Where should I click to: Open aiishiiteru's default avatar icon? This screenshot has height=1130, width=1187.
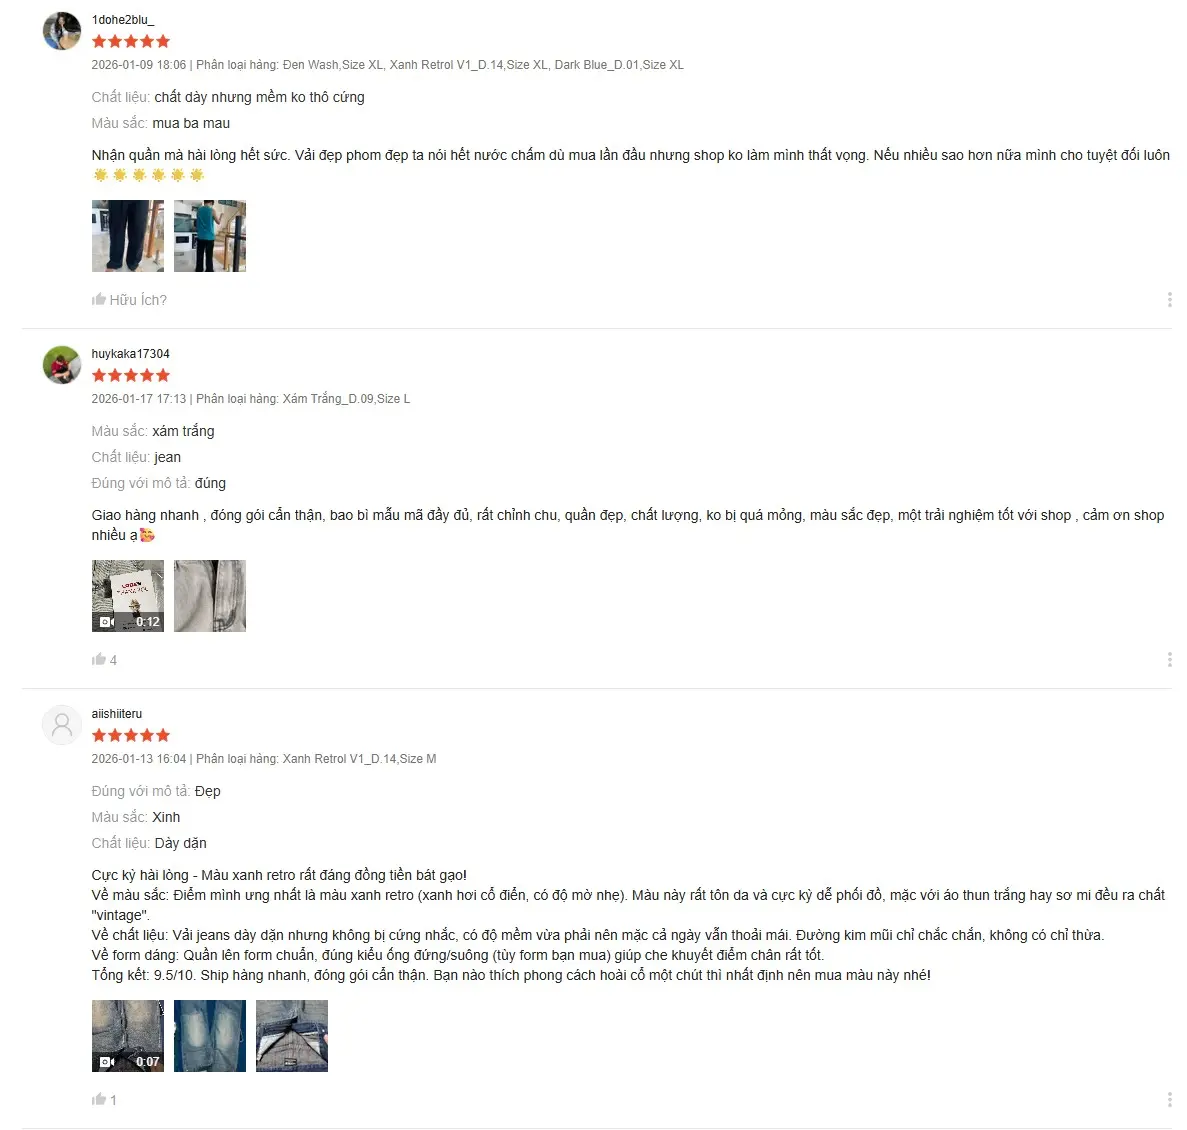pyautogui.click(x=62, y=725)
